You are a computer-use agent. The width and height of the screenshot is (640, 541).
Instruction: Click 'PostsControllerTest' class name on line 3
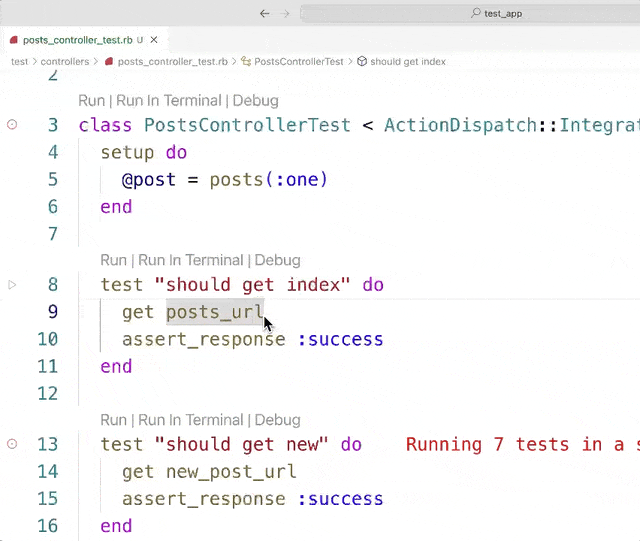click(247, 125)
